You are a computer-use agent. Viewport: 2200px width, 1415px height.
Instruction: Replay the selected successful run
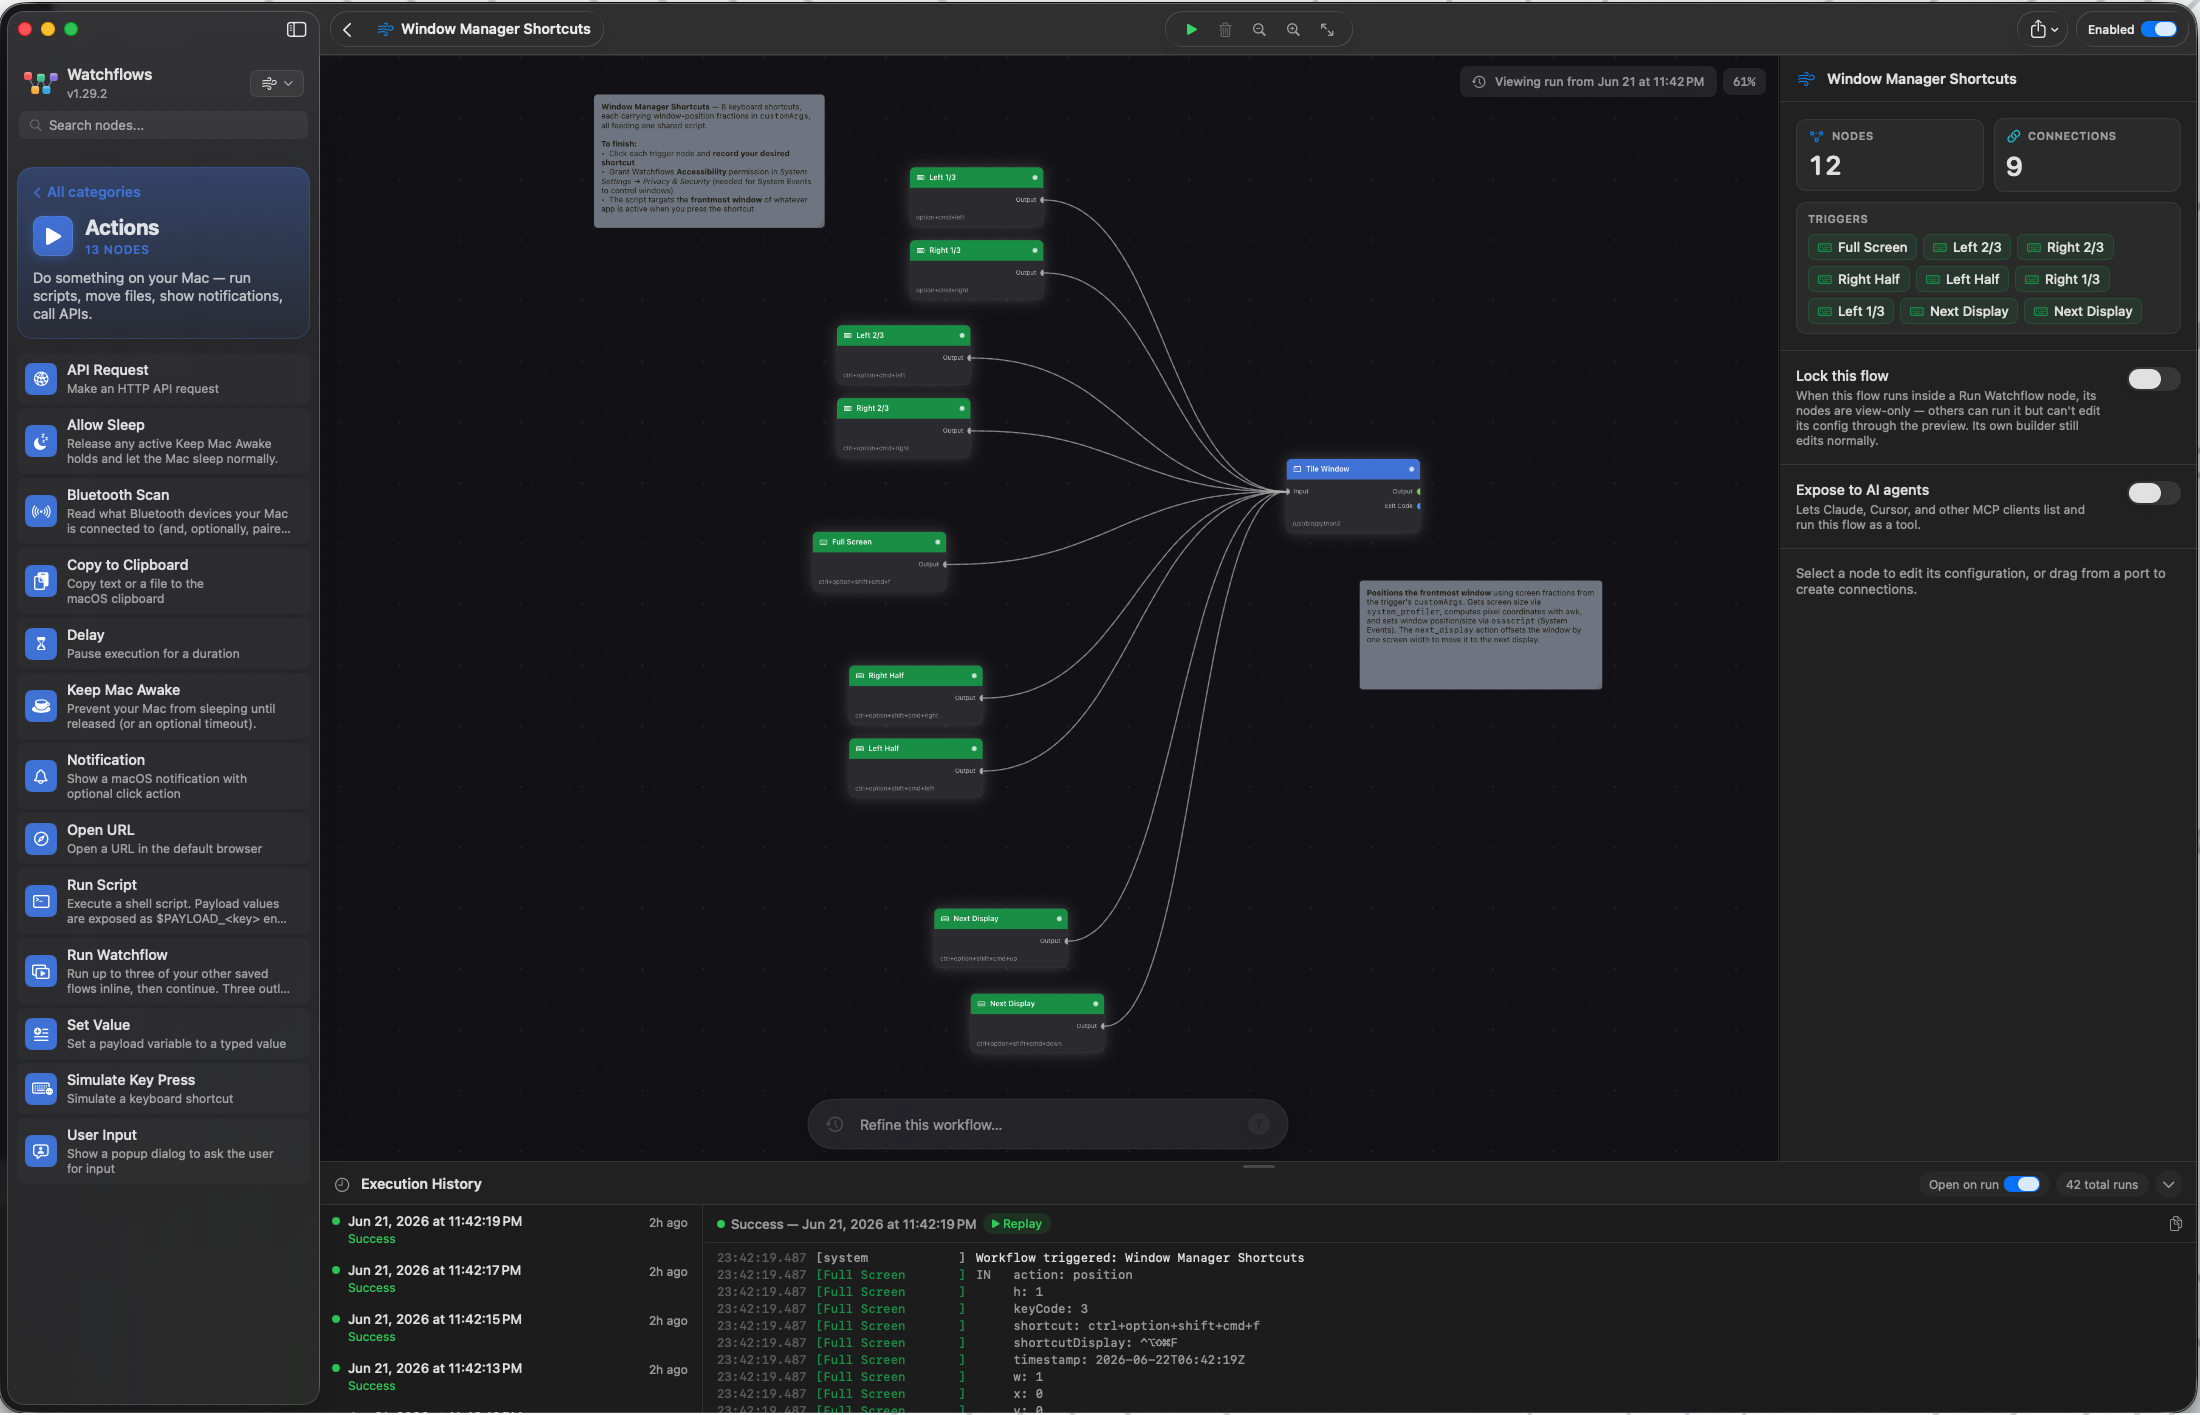(x=1016, y=1224)
